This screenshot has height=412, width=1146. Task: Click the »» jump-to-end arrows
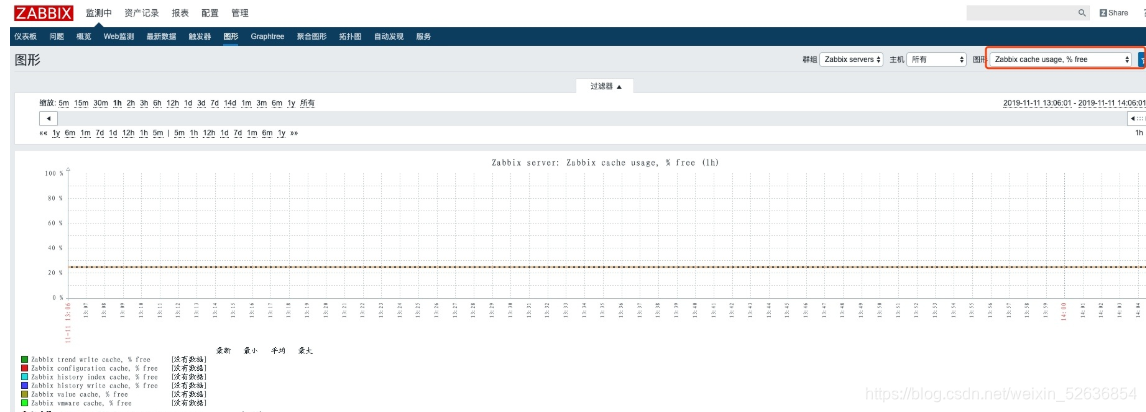tap(294, 133)
